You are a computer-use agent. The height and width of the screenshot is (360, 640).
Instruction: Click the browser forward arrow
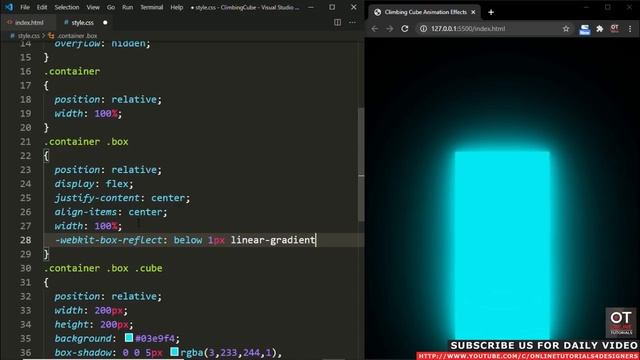click(x=389, y=29)
